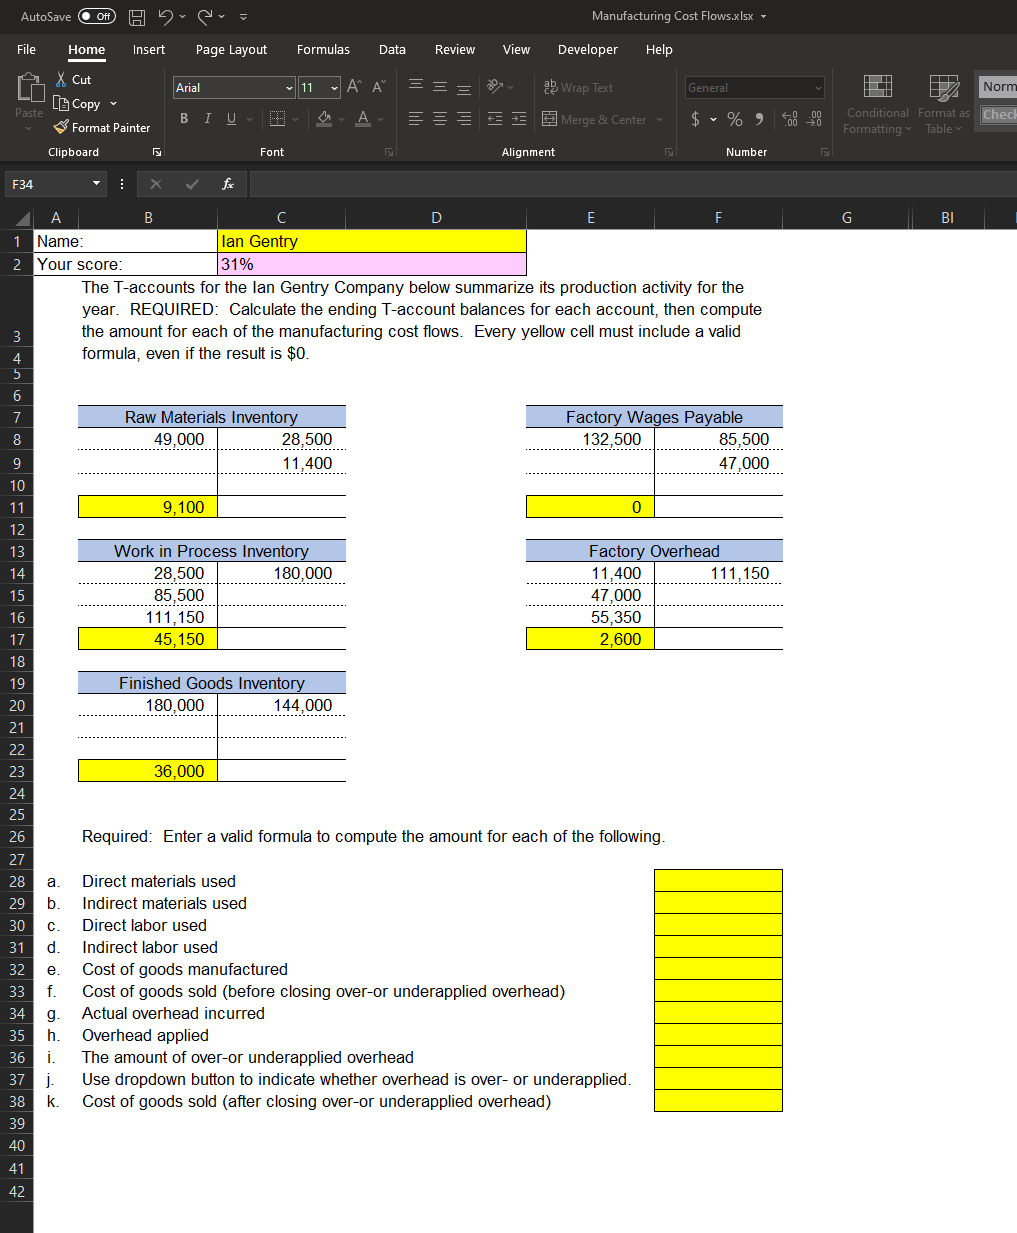
Task: Apply Percent Style number format
Action: coord(733,119)
